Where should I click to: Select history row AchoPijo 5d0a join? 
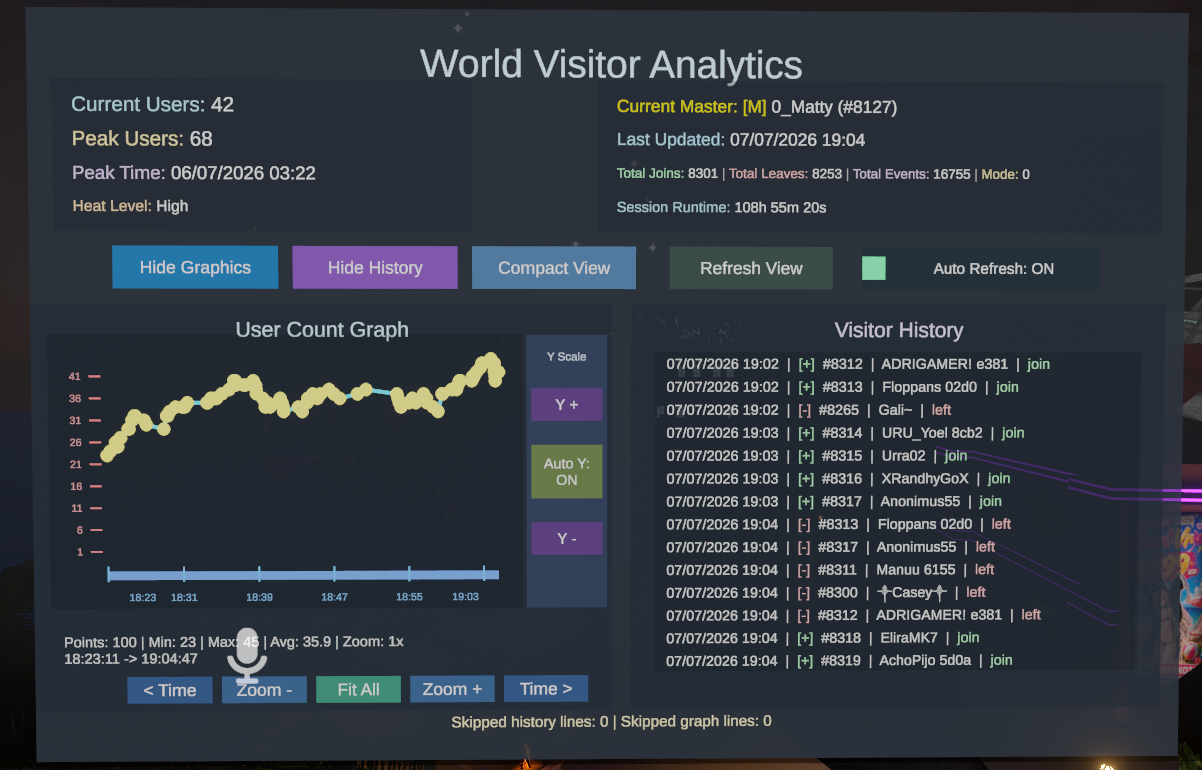[x=840, y=660]
